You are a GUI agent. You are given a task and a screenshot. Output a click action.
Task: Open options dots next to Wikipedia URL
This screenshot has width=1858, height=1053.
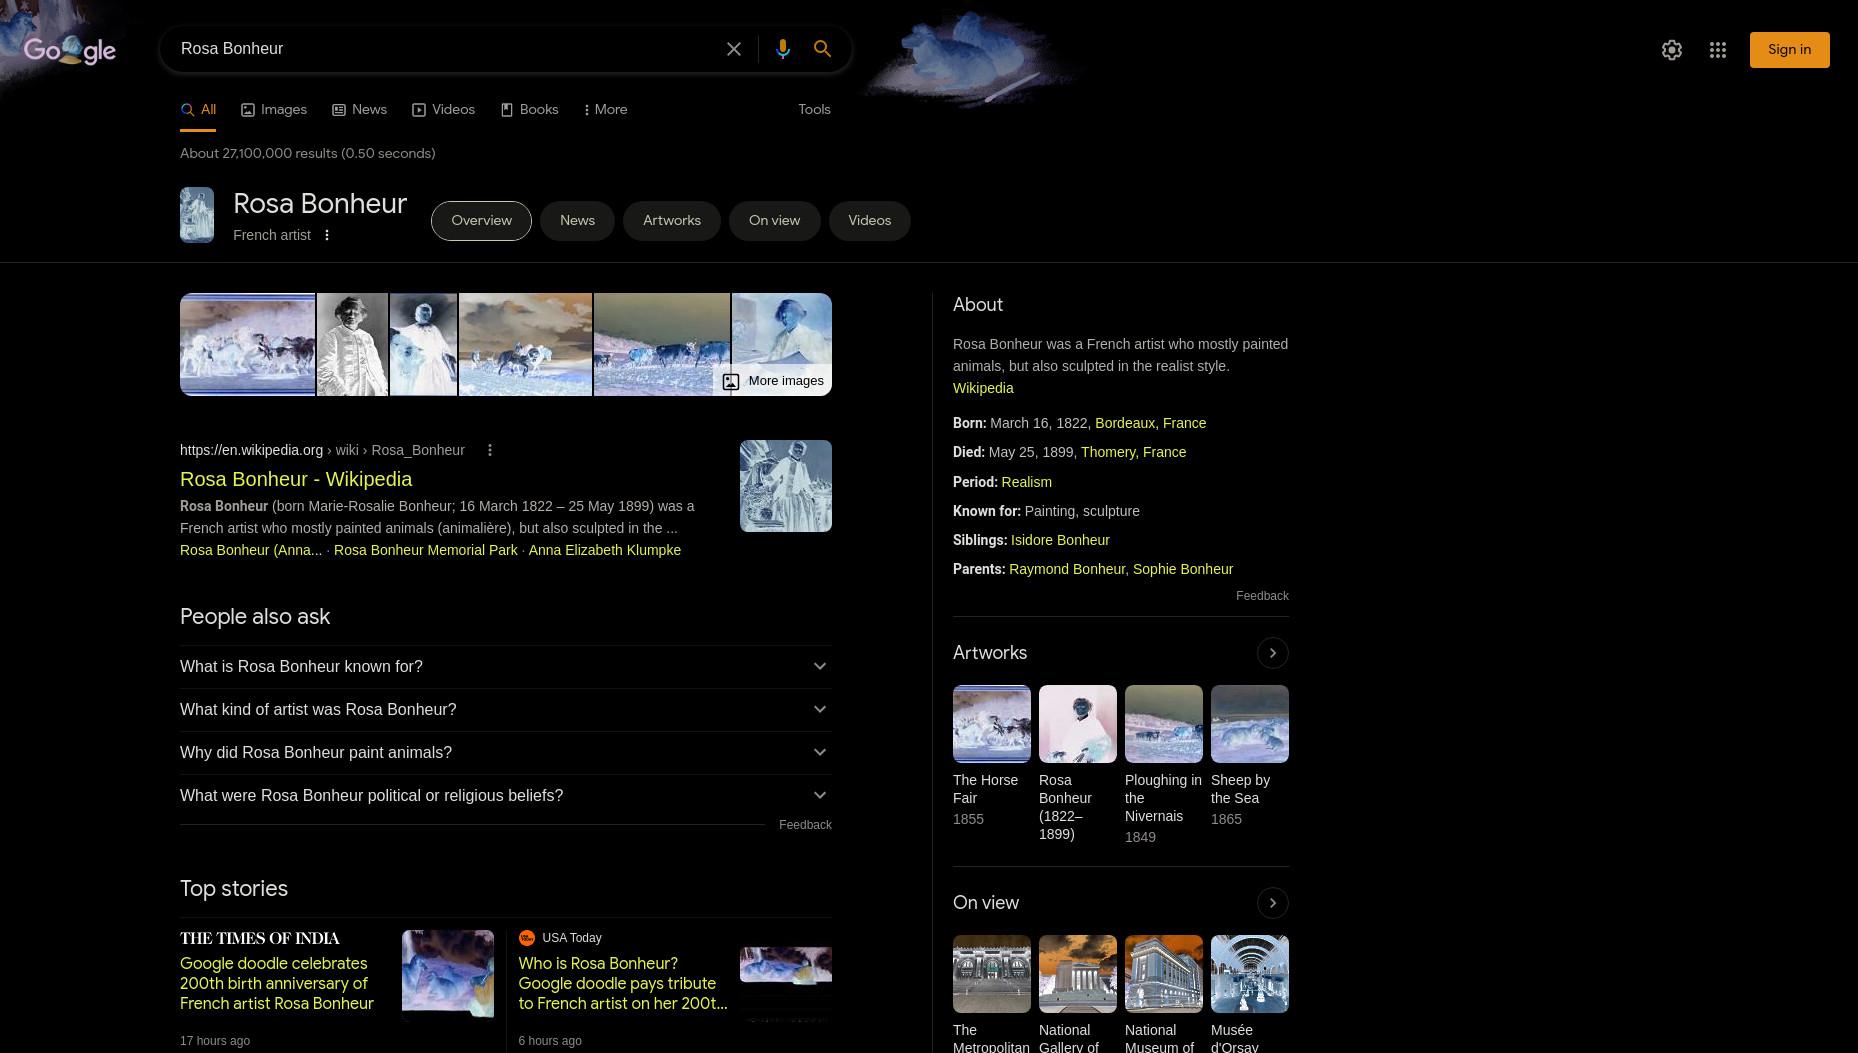(x=490, y=450)
